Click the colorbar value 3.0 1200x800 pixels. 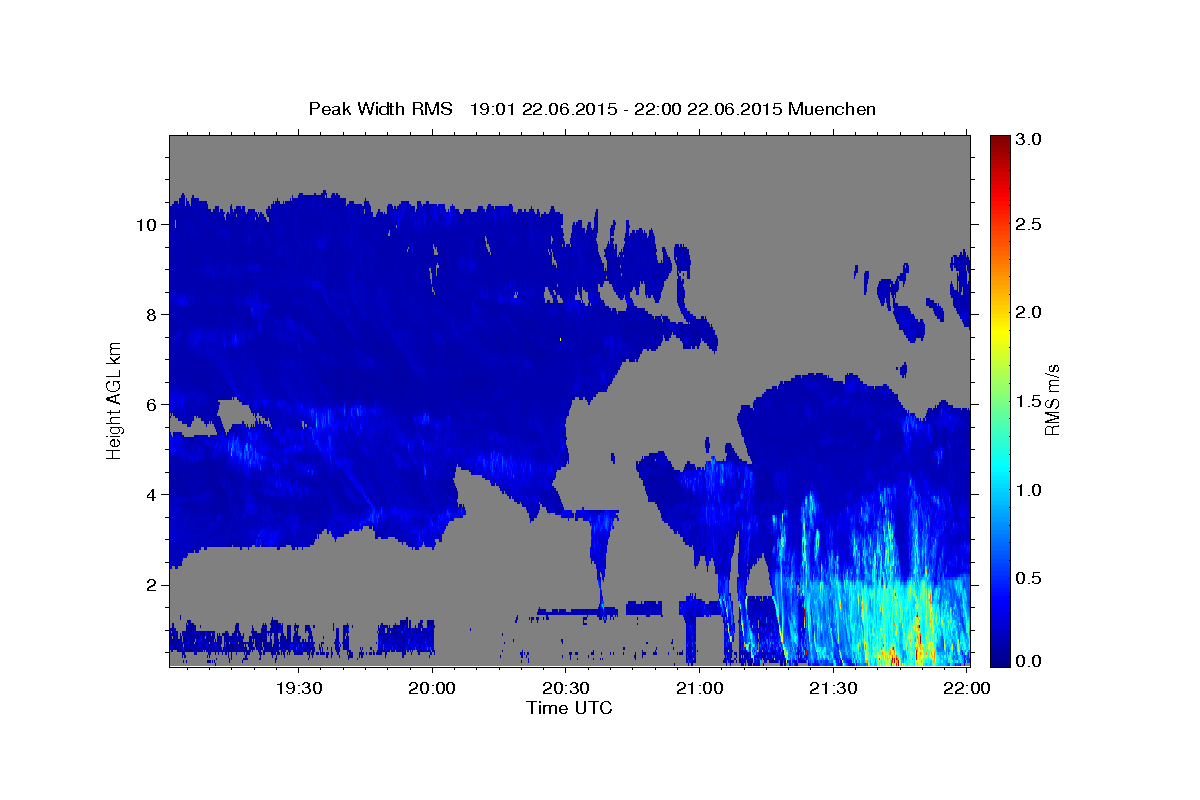tap(1027, 138)
